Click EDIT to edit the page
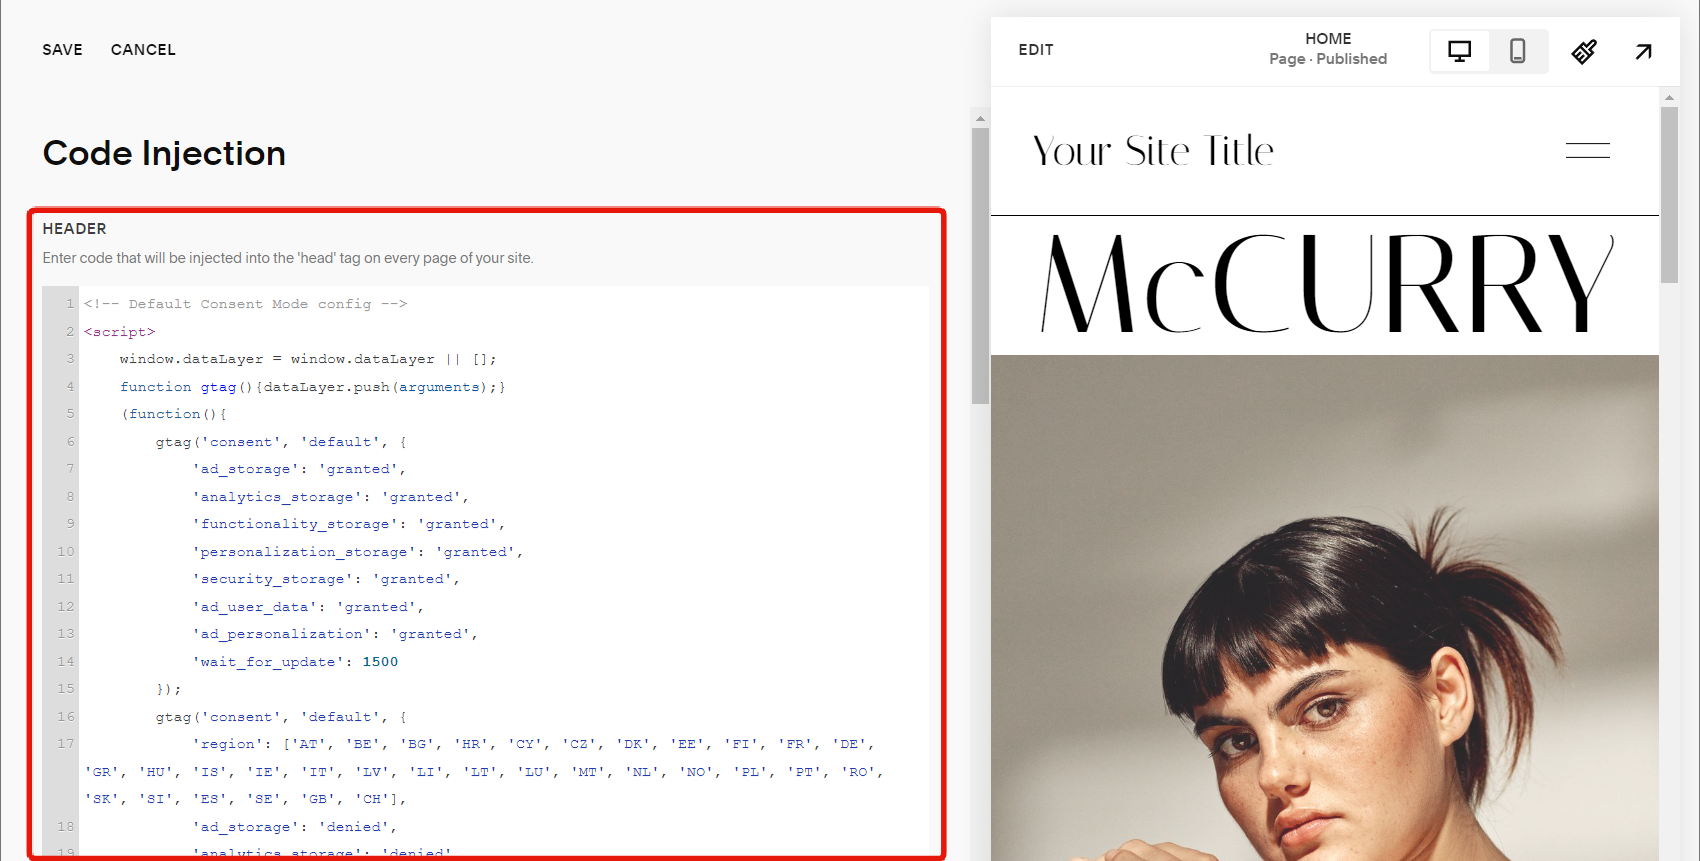 point(1035,50)
